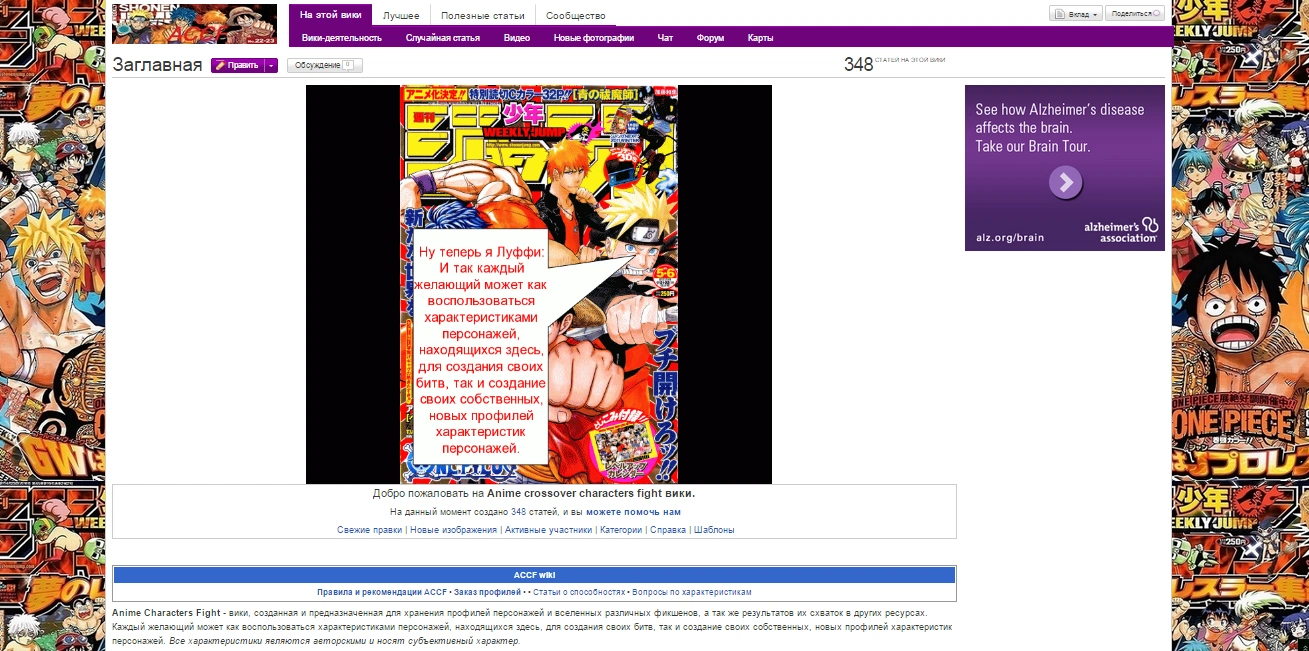Open the Категории link
The width and height of the screenshot is (1309, 651).
621,530
